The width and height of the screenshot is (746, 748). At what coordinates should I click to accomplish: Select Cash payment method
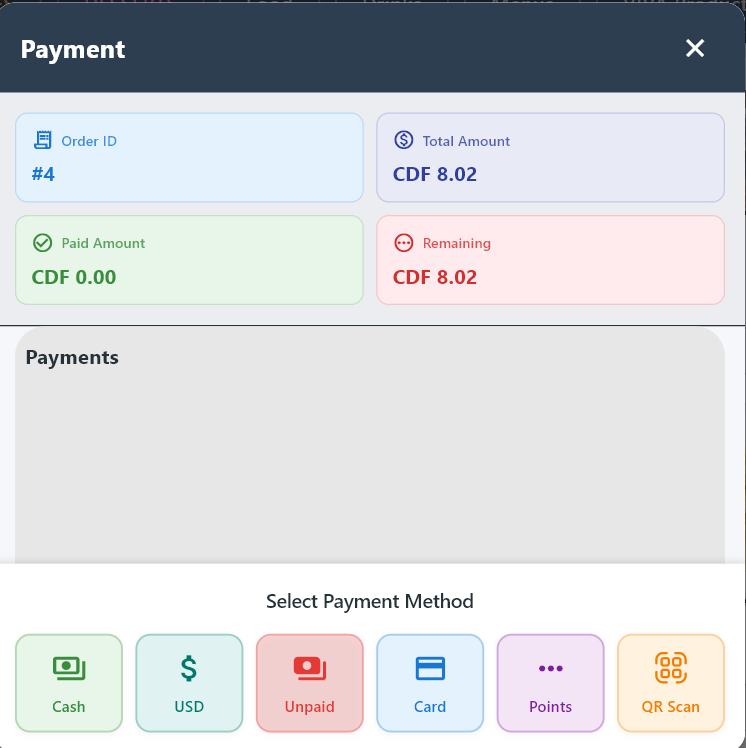(x=69, y=683)
